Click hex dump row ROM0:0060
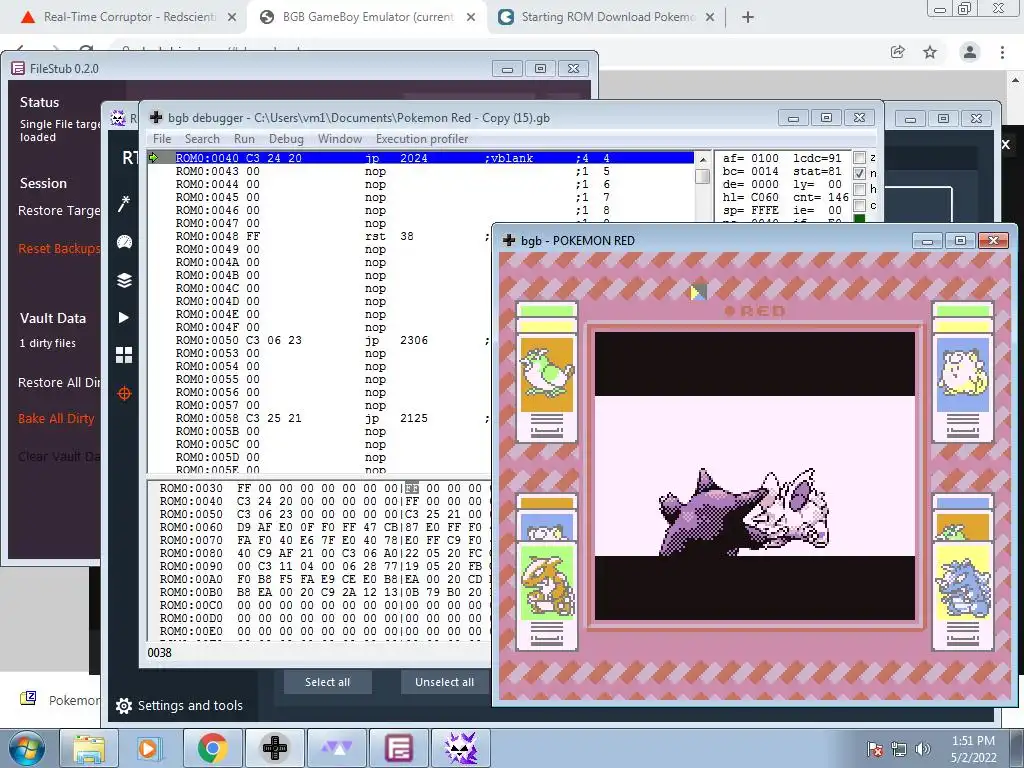Image resolution: width=1024 pixels, height=768 pixels. (320, 527)
